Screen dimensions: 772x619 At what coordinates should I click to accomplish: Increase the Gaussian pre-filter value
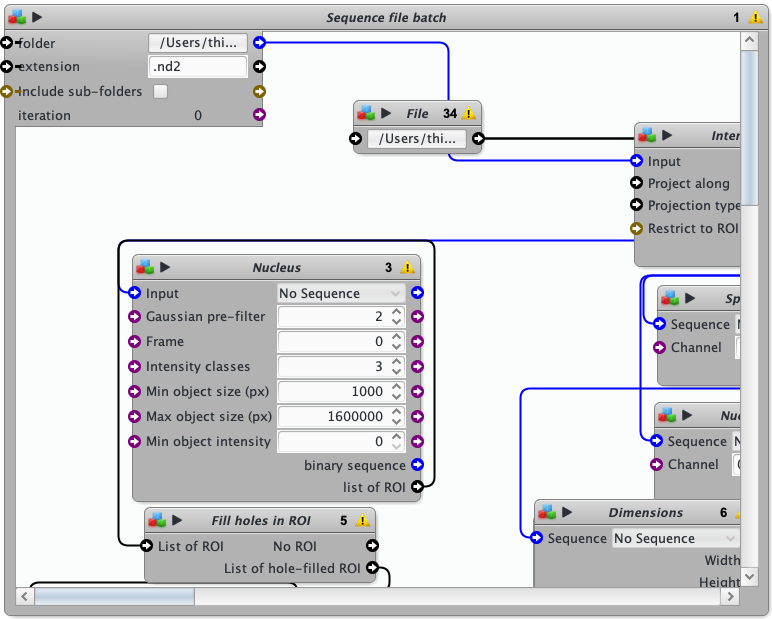(x=397, y=312)
